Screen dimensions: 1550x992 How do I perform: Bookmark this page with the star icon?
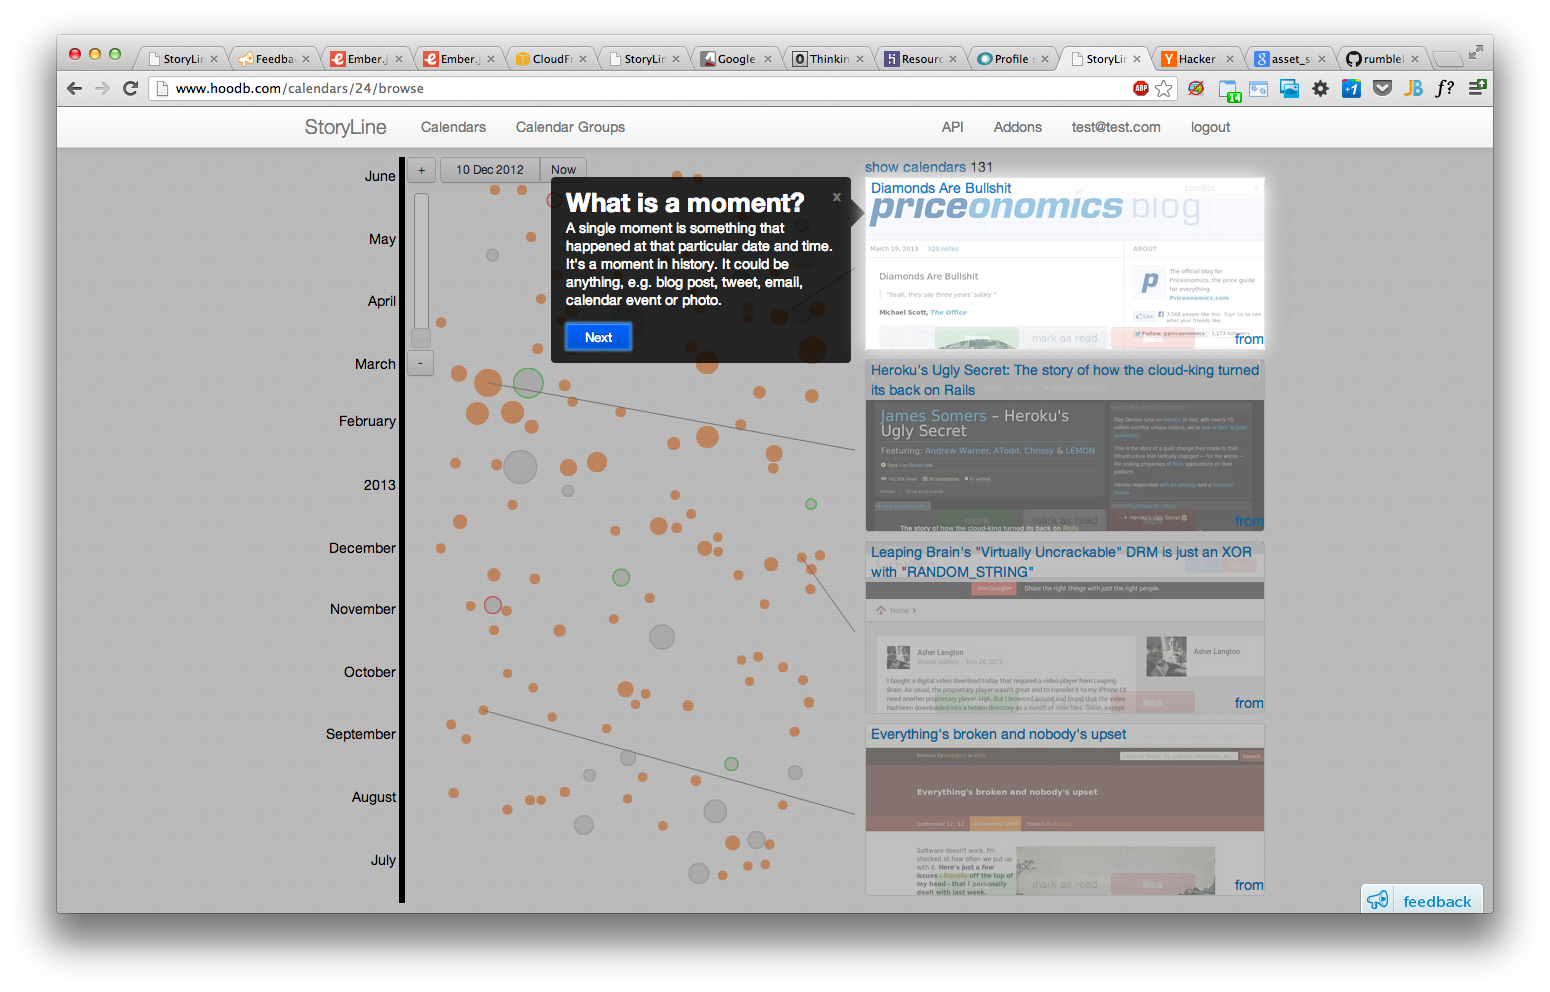coord(1163,88)
